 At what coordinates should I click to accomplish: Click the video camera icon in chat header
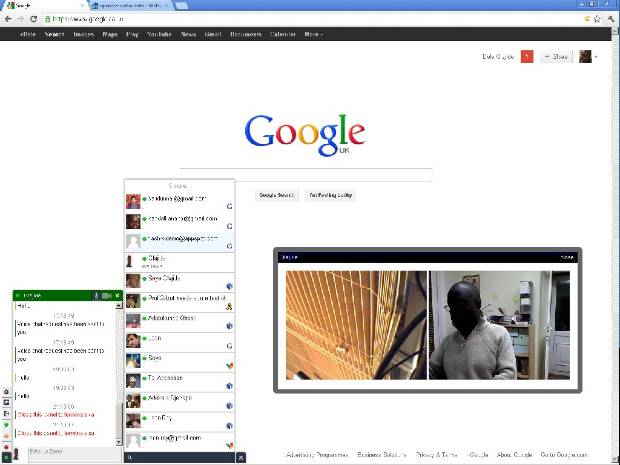pos(106,295)
